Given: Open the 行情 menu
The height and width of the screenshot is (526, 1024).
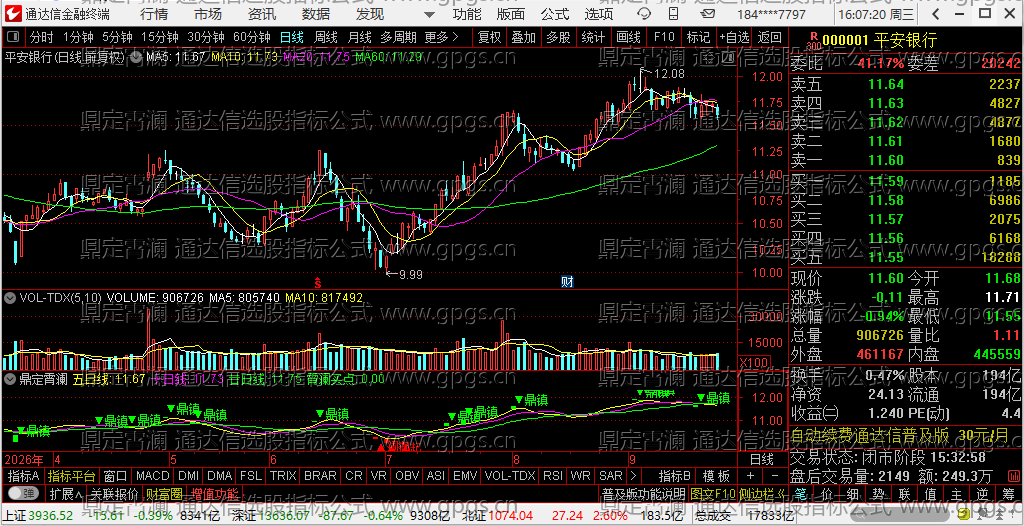Looking at the screenshot, I should click(153, 14).
